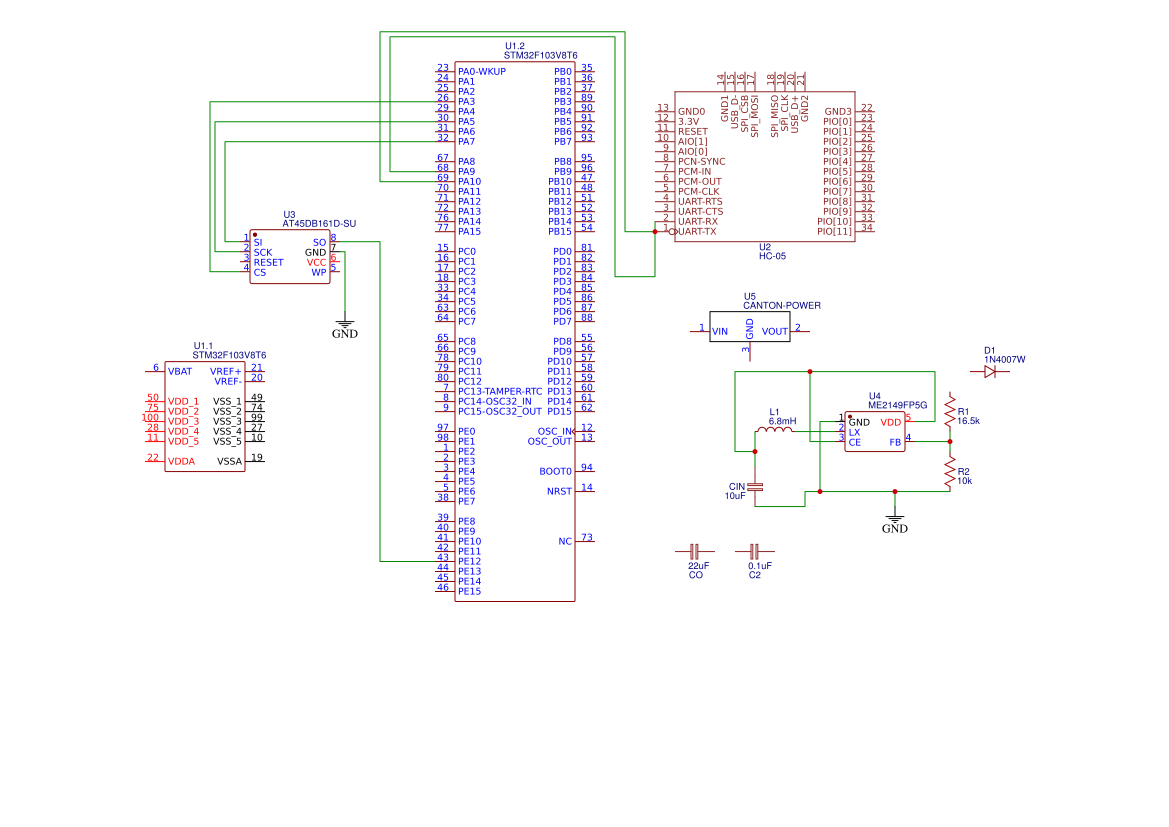
Task: Click diode D1 1N4007W symbol
Action: pos(991,369)
